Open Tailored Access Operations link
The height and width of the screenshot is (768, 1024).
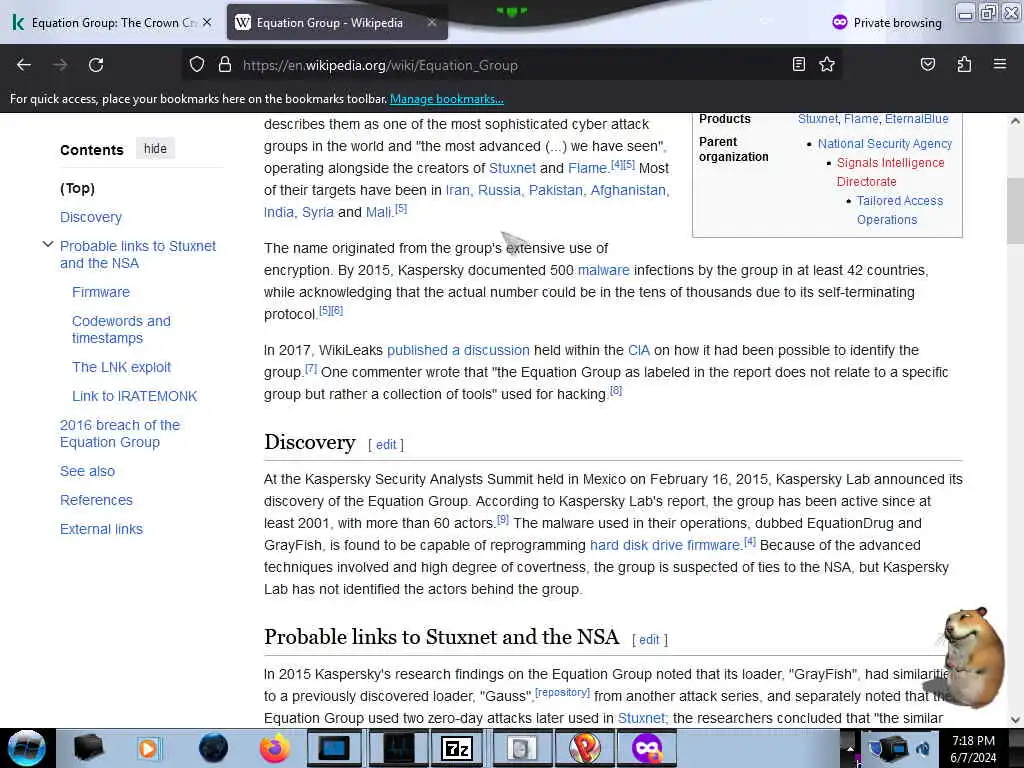(899, 210)
